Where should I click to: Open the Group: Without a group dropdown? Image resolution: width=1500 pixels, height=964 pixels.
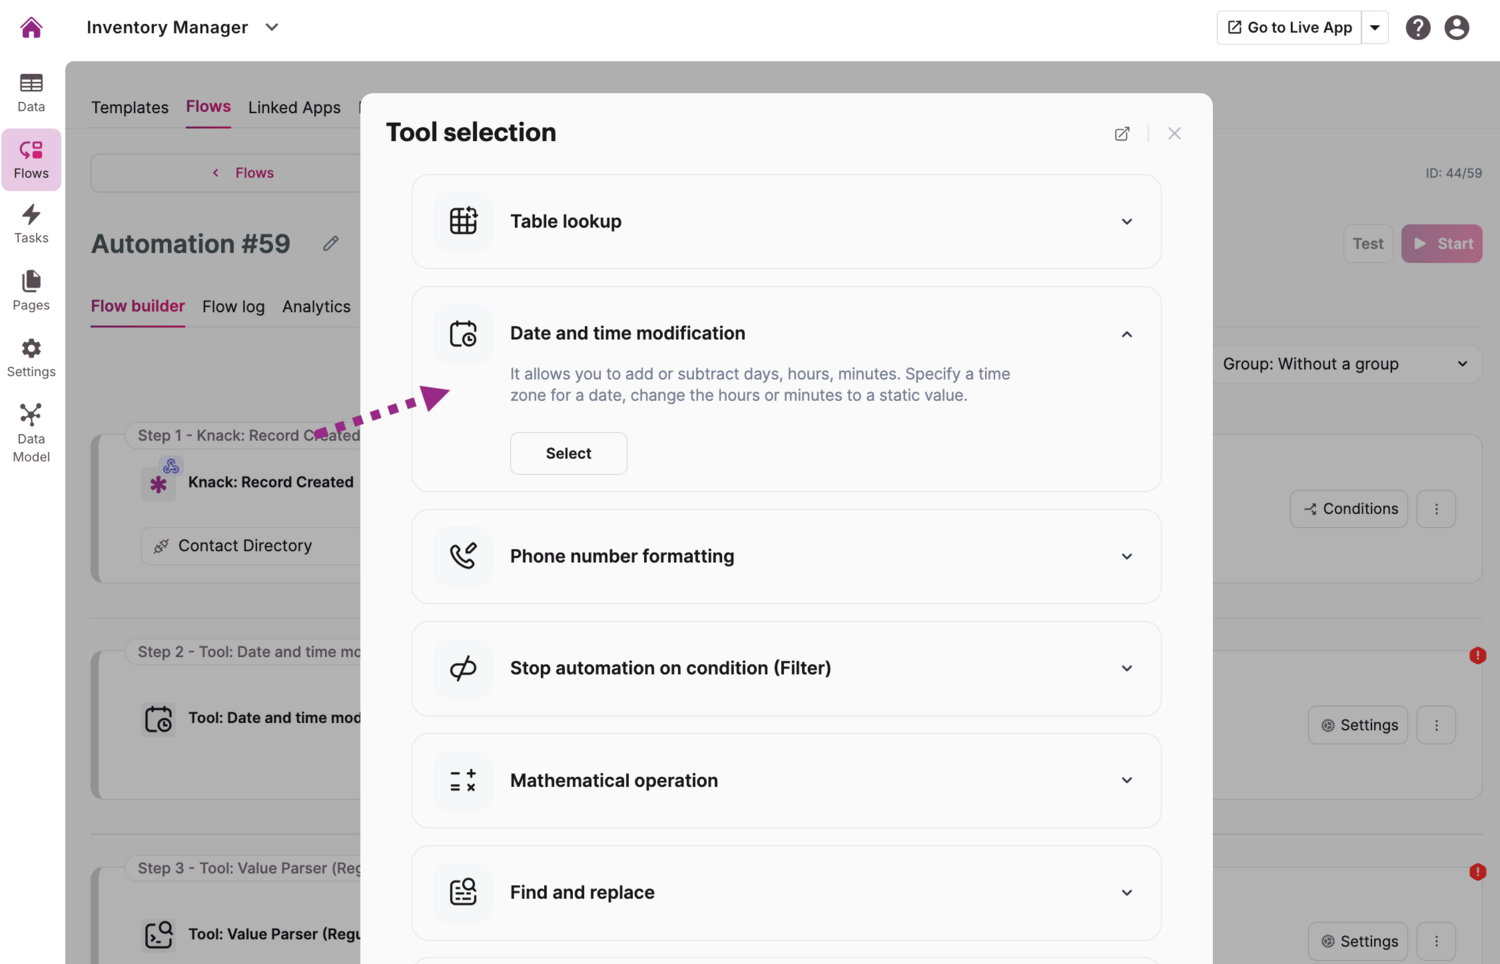(x=1345, y=364)
